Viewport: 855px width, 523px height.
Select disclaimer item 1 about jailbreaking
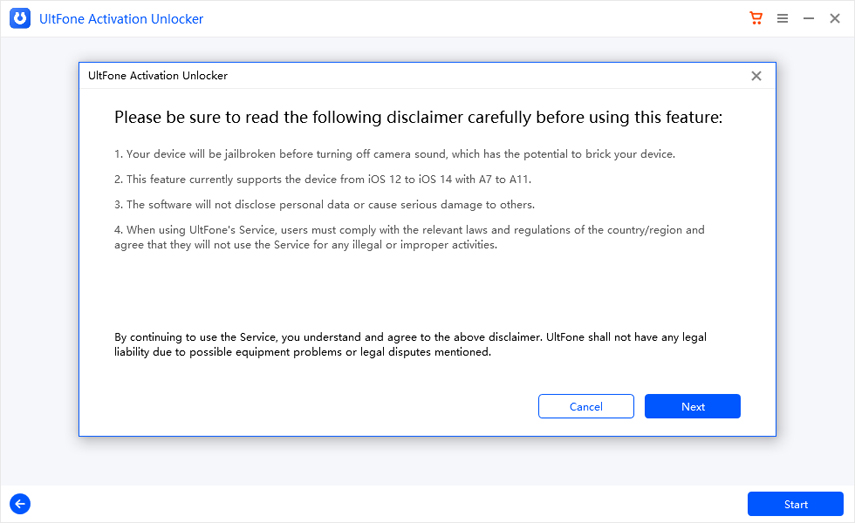(395, 153)
